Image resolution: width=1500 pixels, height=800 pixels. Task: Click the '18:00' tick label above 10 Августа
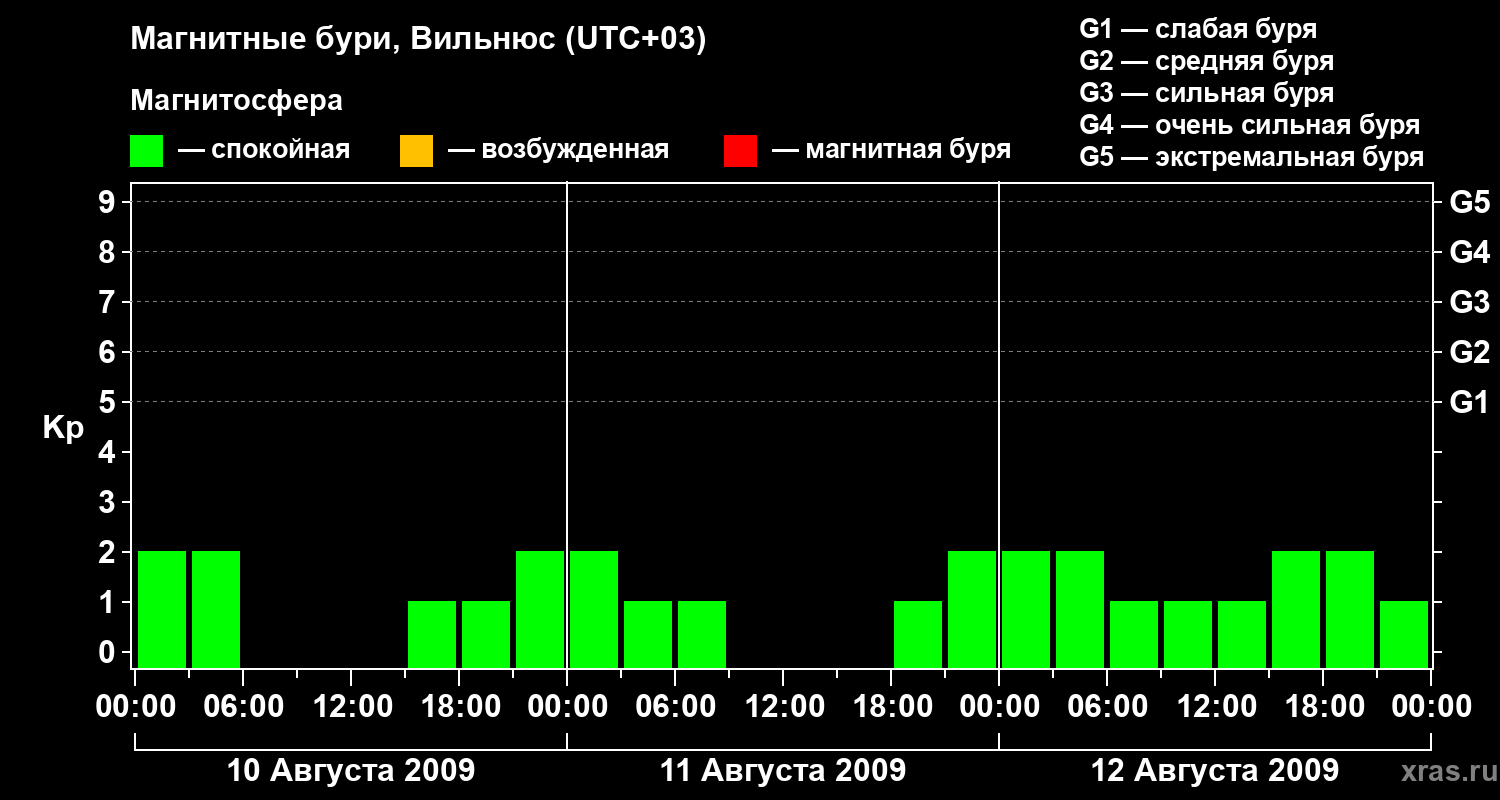pos(459,707)
